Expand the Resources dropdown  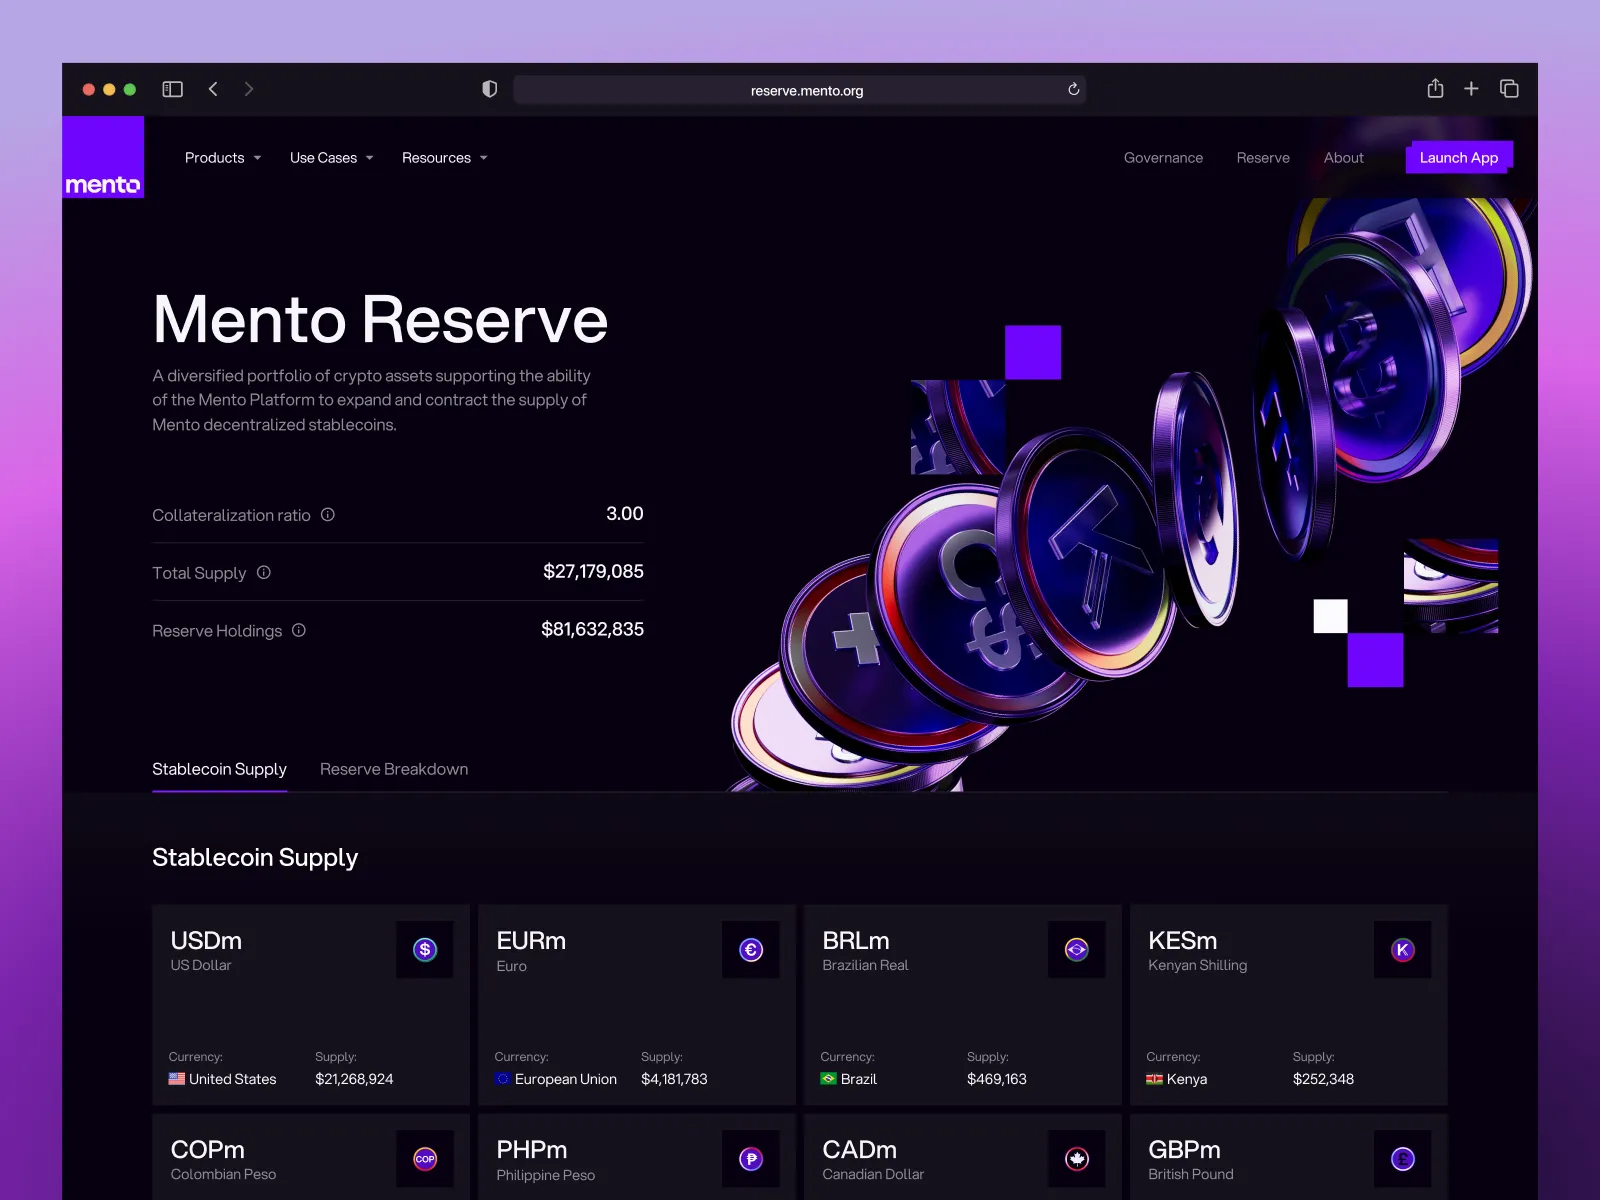coord(444,158)
